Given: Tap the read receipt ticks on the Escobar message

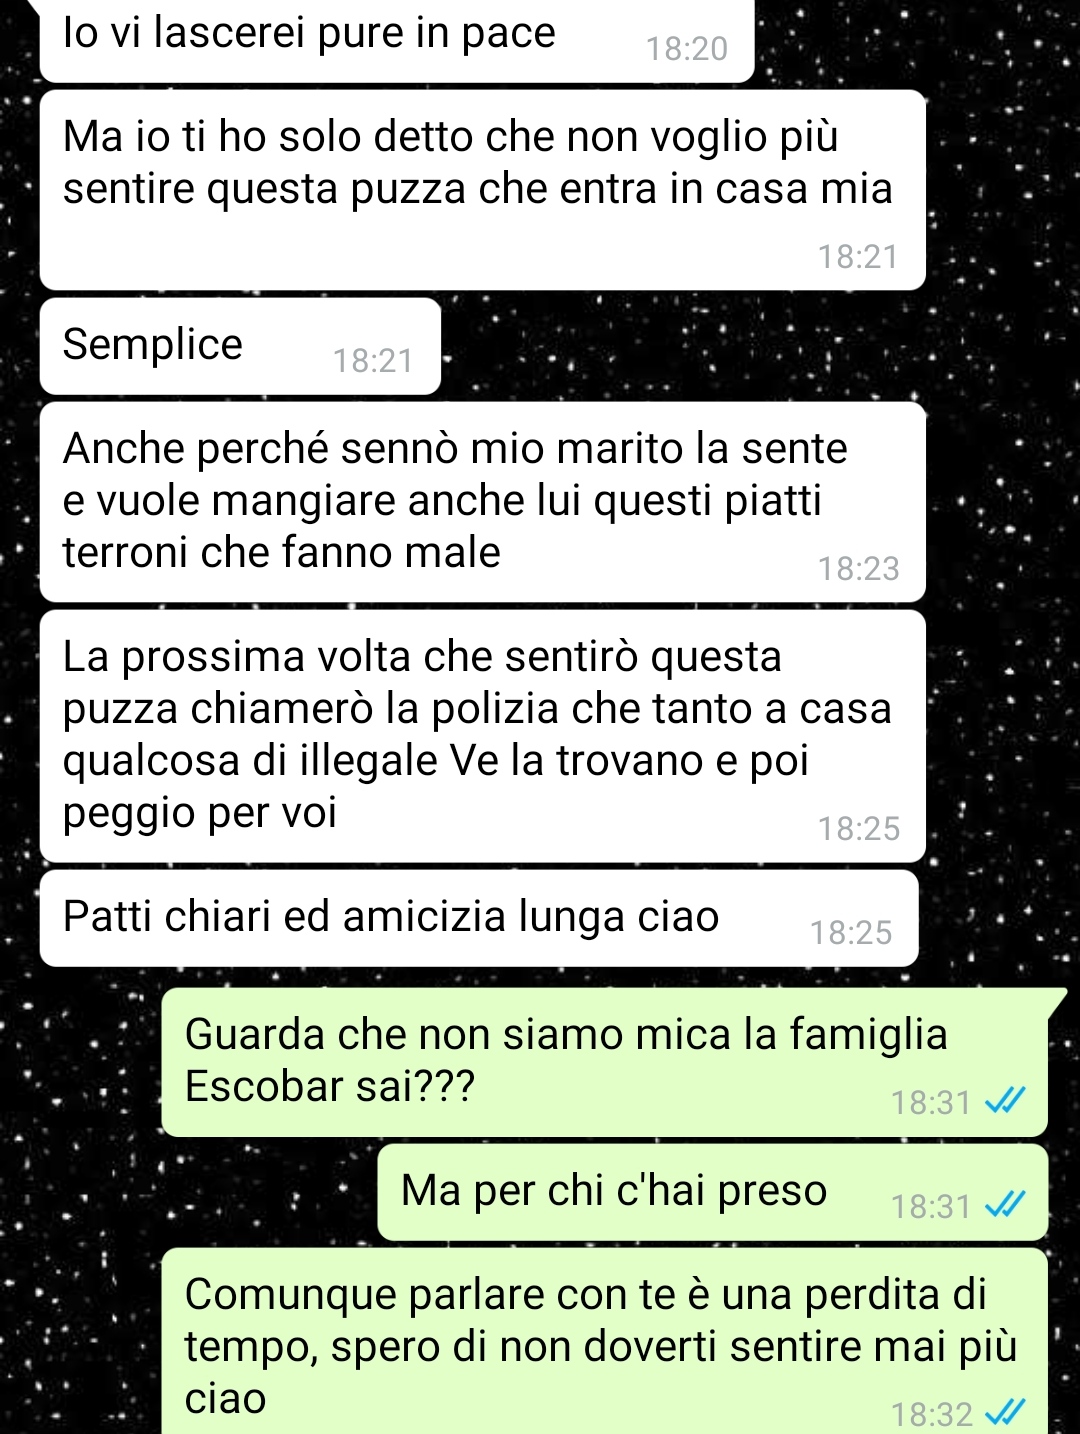Looking at the screenshot, I should click(1005, 1101).
